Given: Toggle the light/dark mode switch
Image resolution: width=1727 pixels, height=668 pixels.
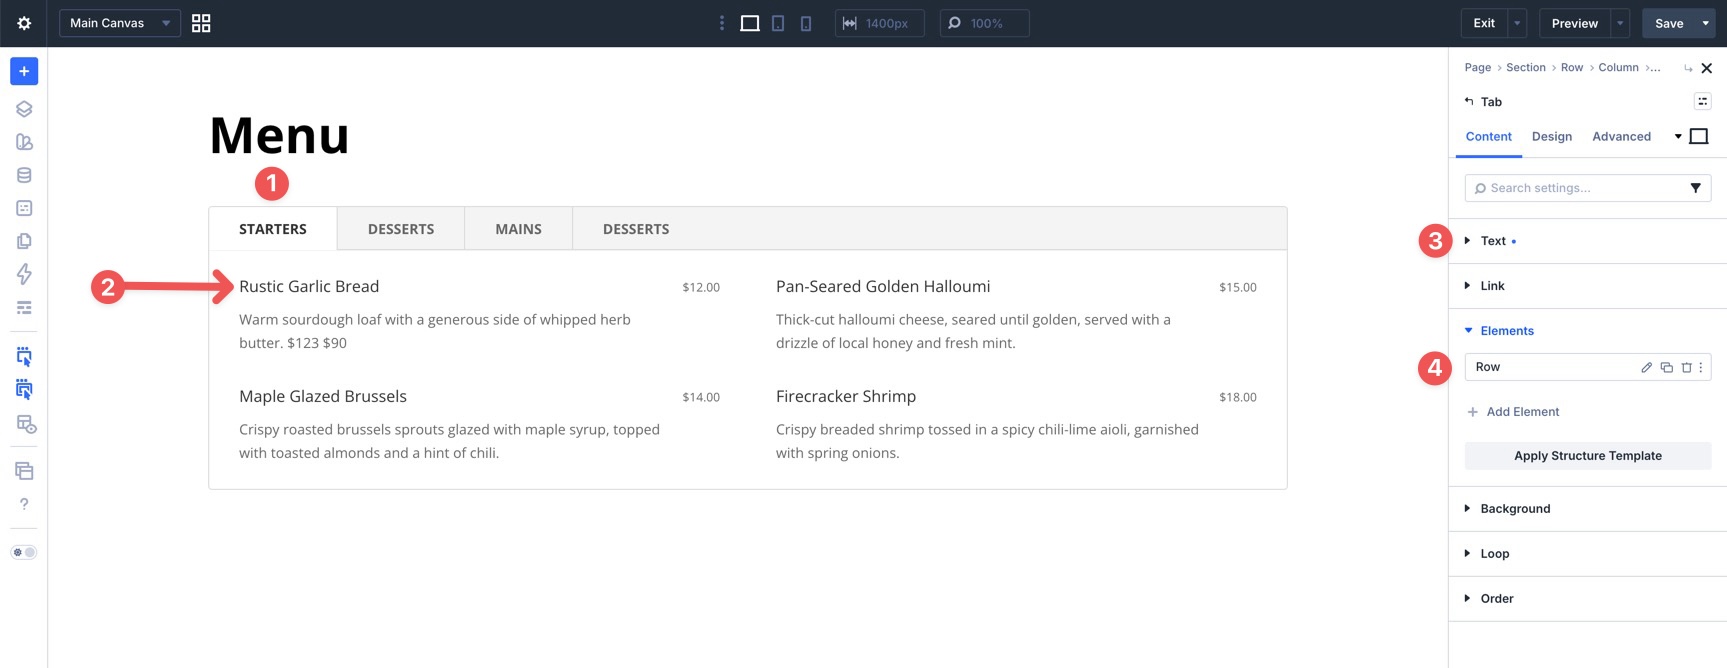Looking at the screenshot, I should coord(24,552).
